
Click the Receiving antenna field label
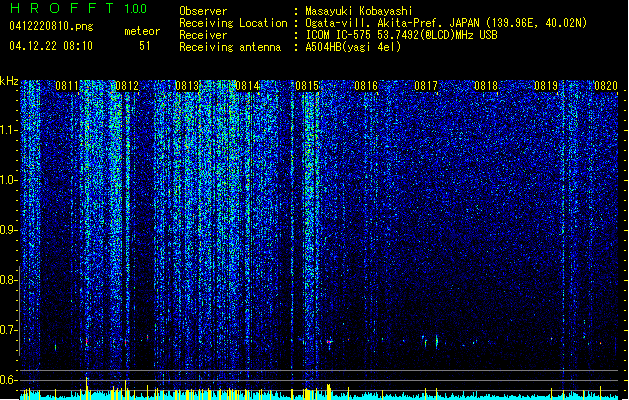[230, 47]
